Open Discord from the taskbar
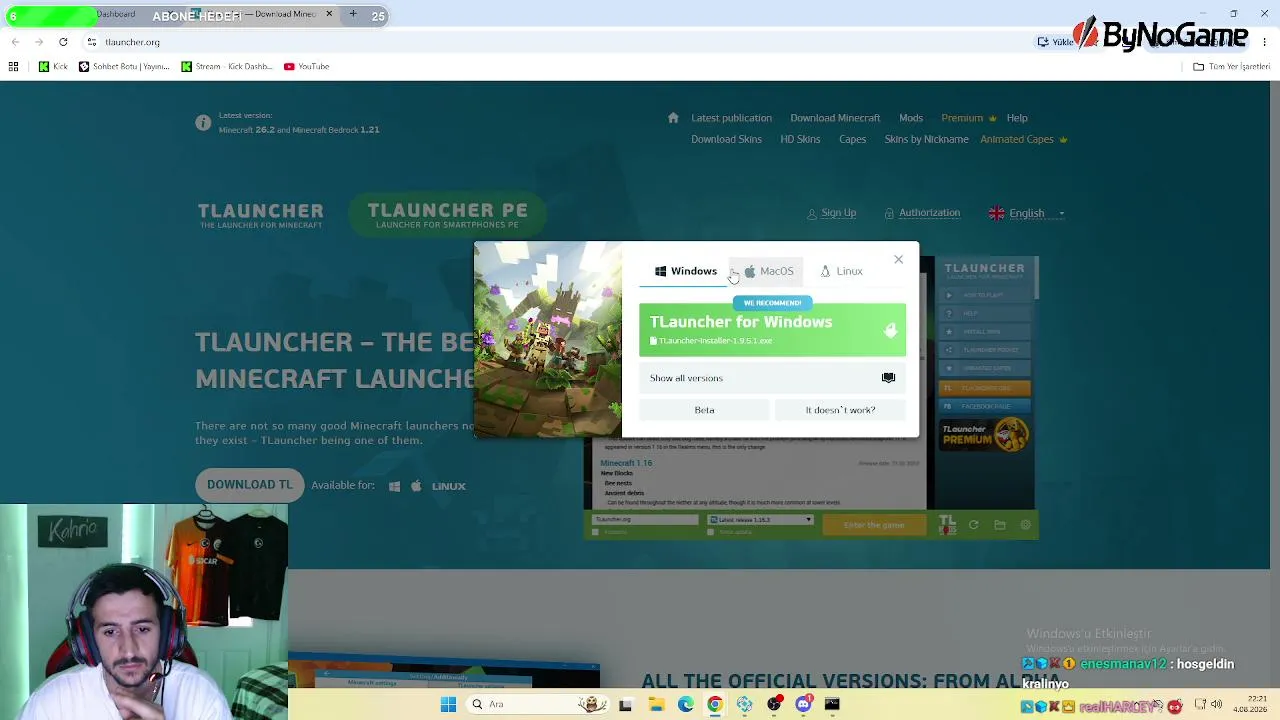Viewport: 1280px width, 720px height. [803, 704]
